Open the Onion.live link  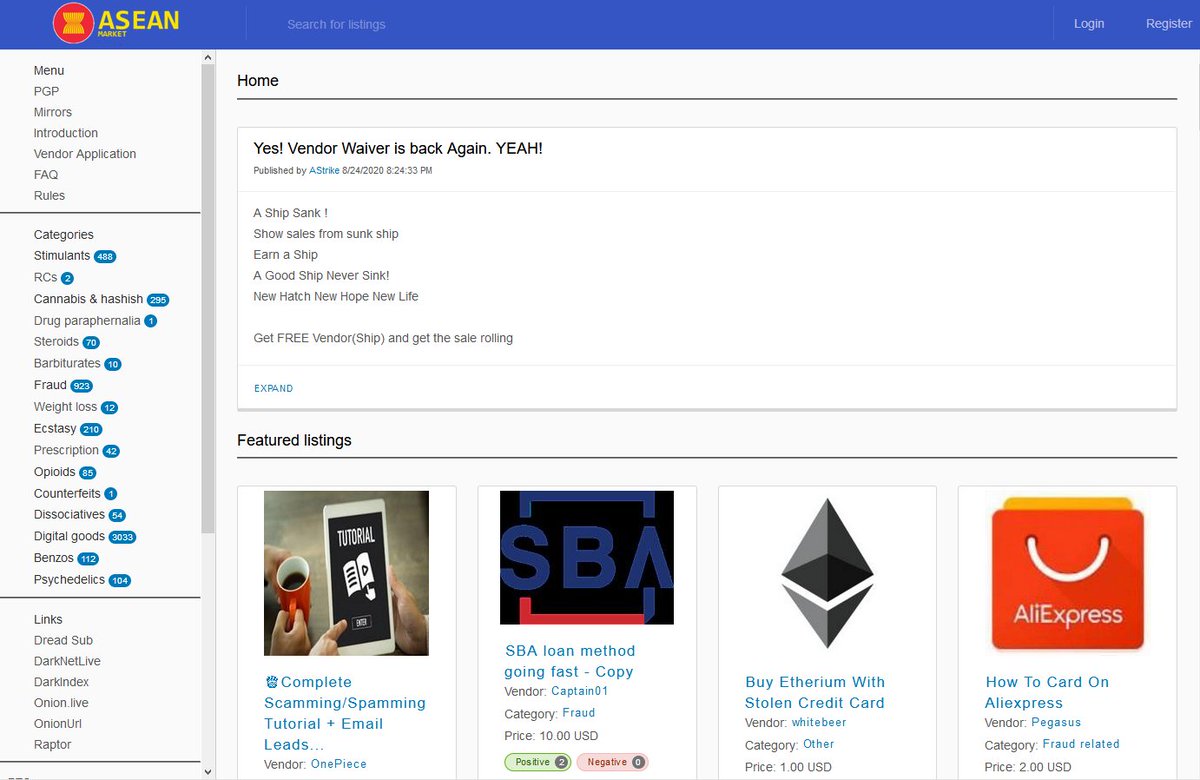click(61, 703)
